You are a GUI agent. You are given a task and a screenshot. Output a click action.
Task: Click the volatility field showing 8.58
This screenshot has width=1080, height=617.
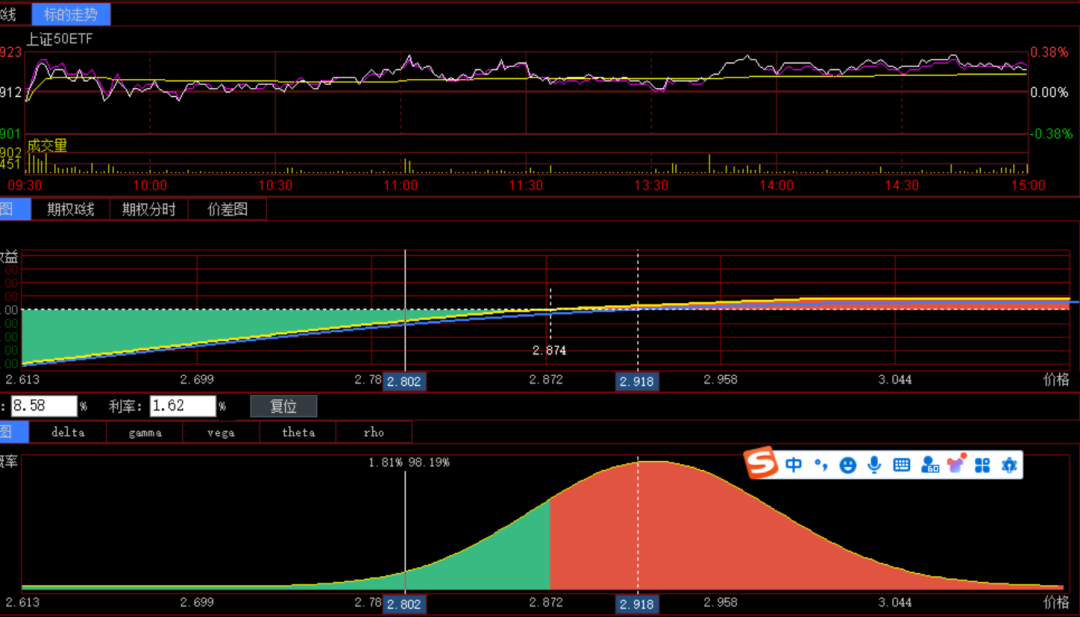[44, 406]
